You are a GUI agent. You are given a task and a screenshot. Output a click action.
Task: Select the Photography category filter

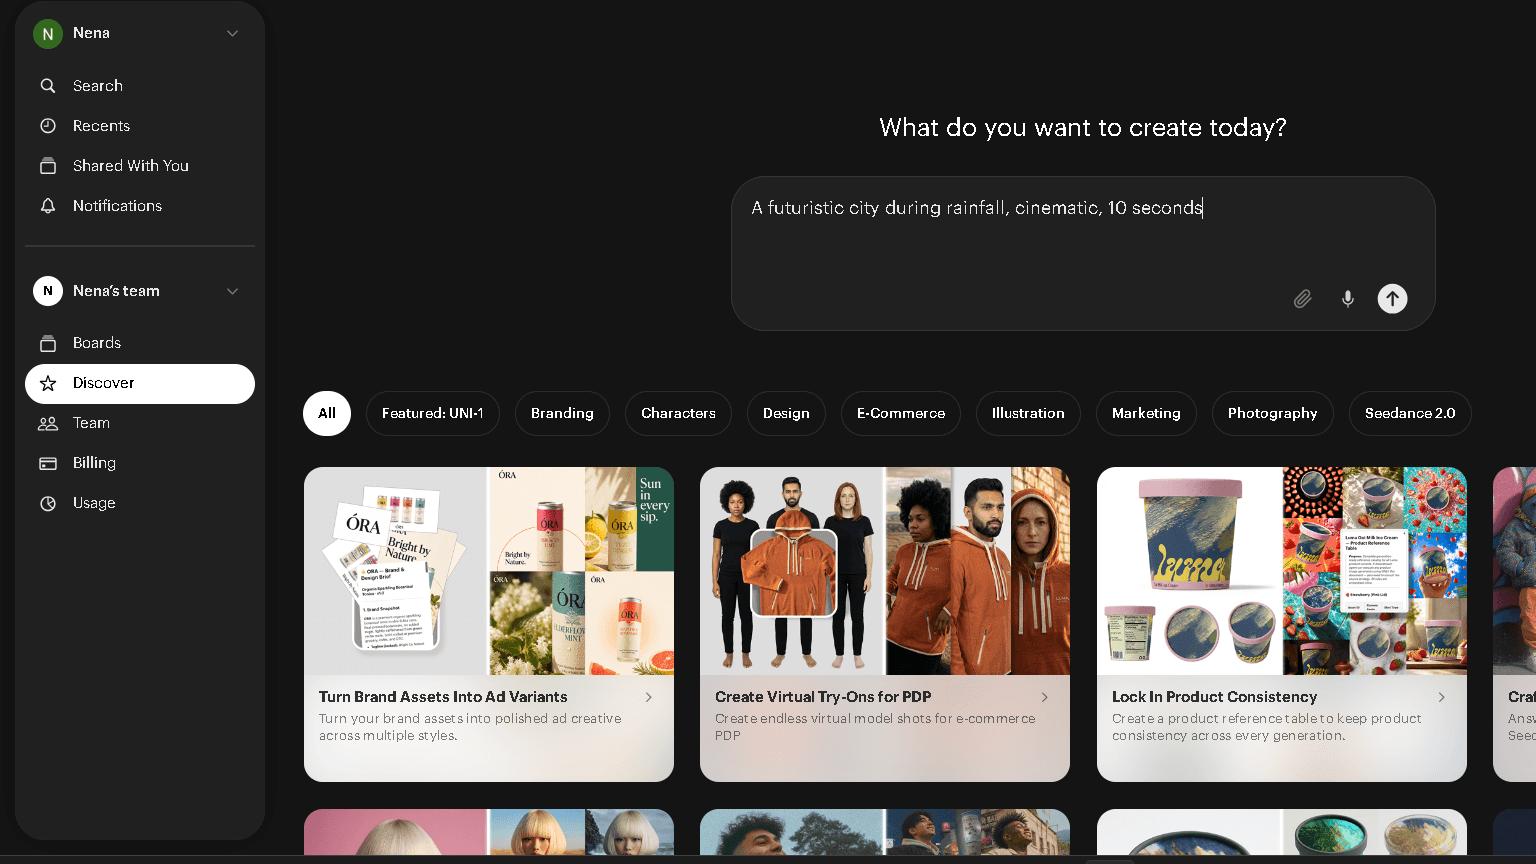(1272, 413)
